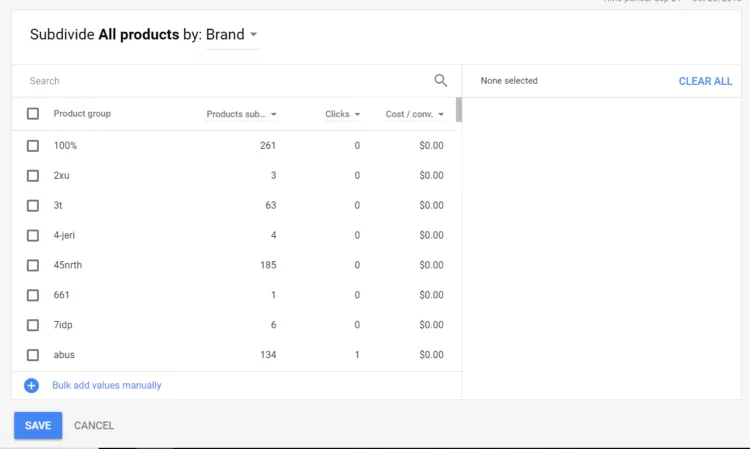Click the 7idp brand name
The height and width of the screenshot is (449, 750).
coord(63,325)
